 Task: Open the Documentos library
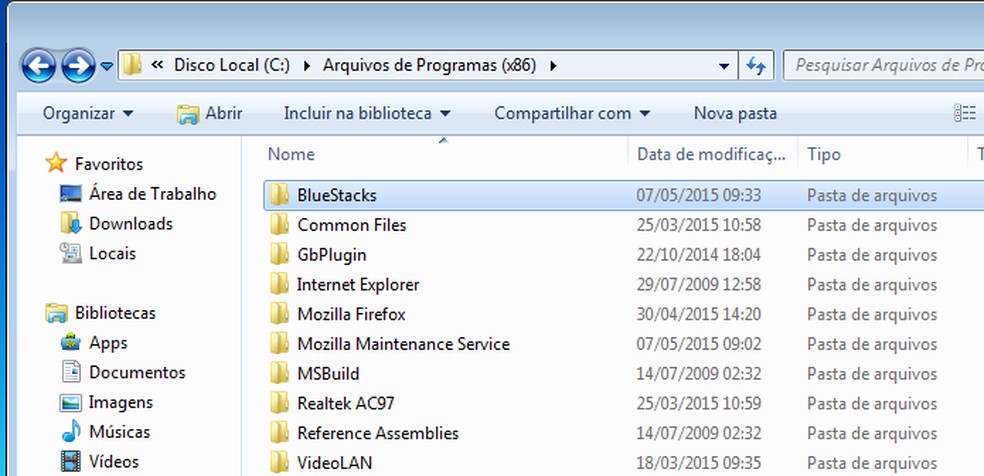click(137, 373)
